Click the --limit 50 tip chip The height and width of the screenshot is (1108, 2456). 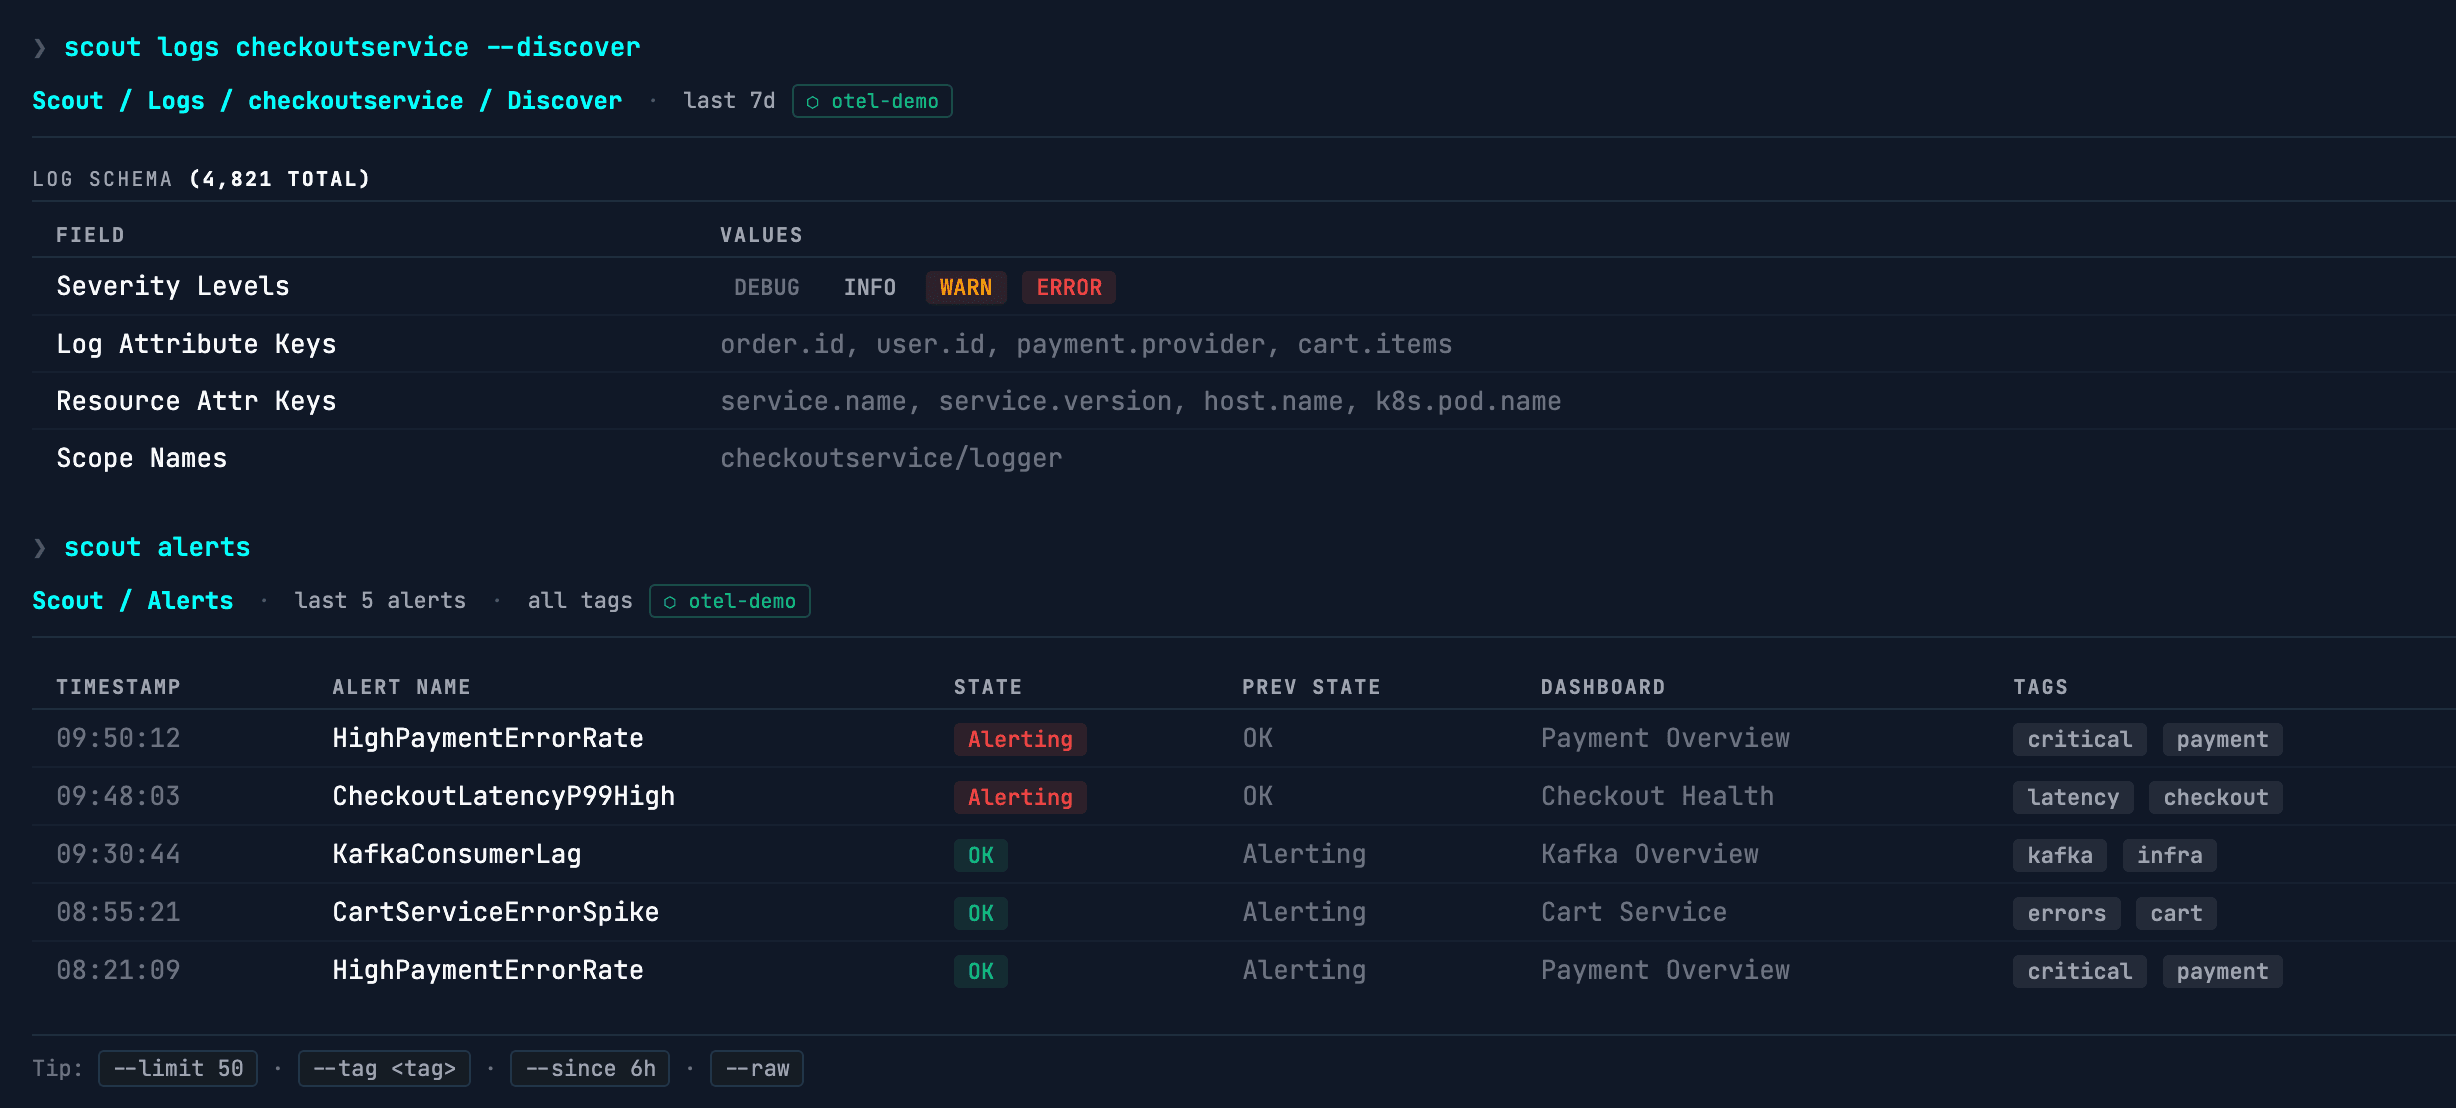177,1068
